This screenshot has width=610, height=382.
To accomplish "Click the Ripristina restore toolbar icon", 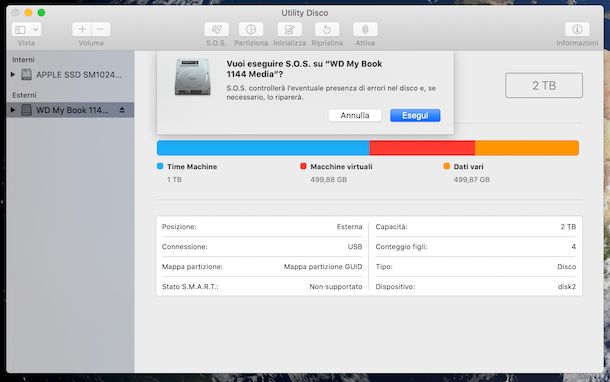I will point(327,29).
